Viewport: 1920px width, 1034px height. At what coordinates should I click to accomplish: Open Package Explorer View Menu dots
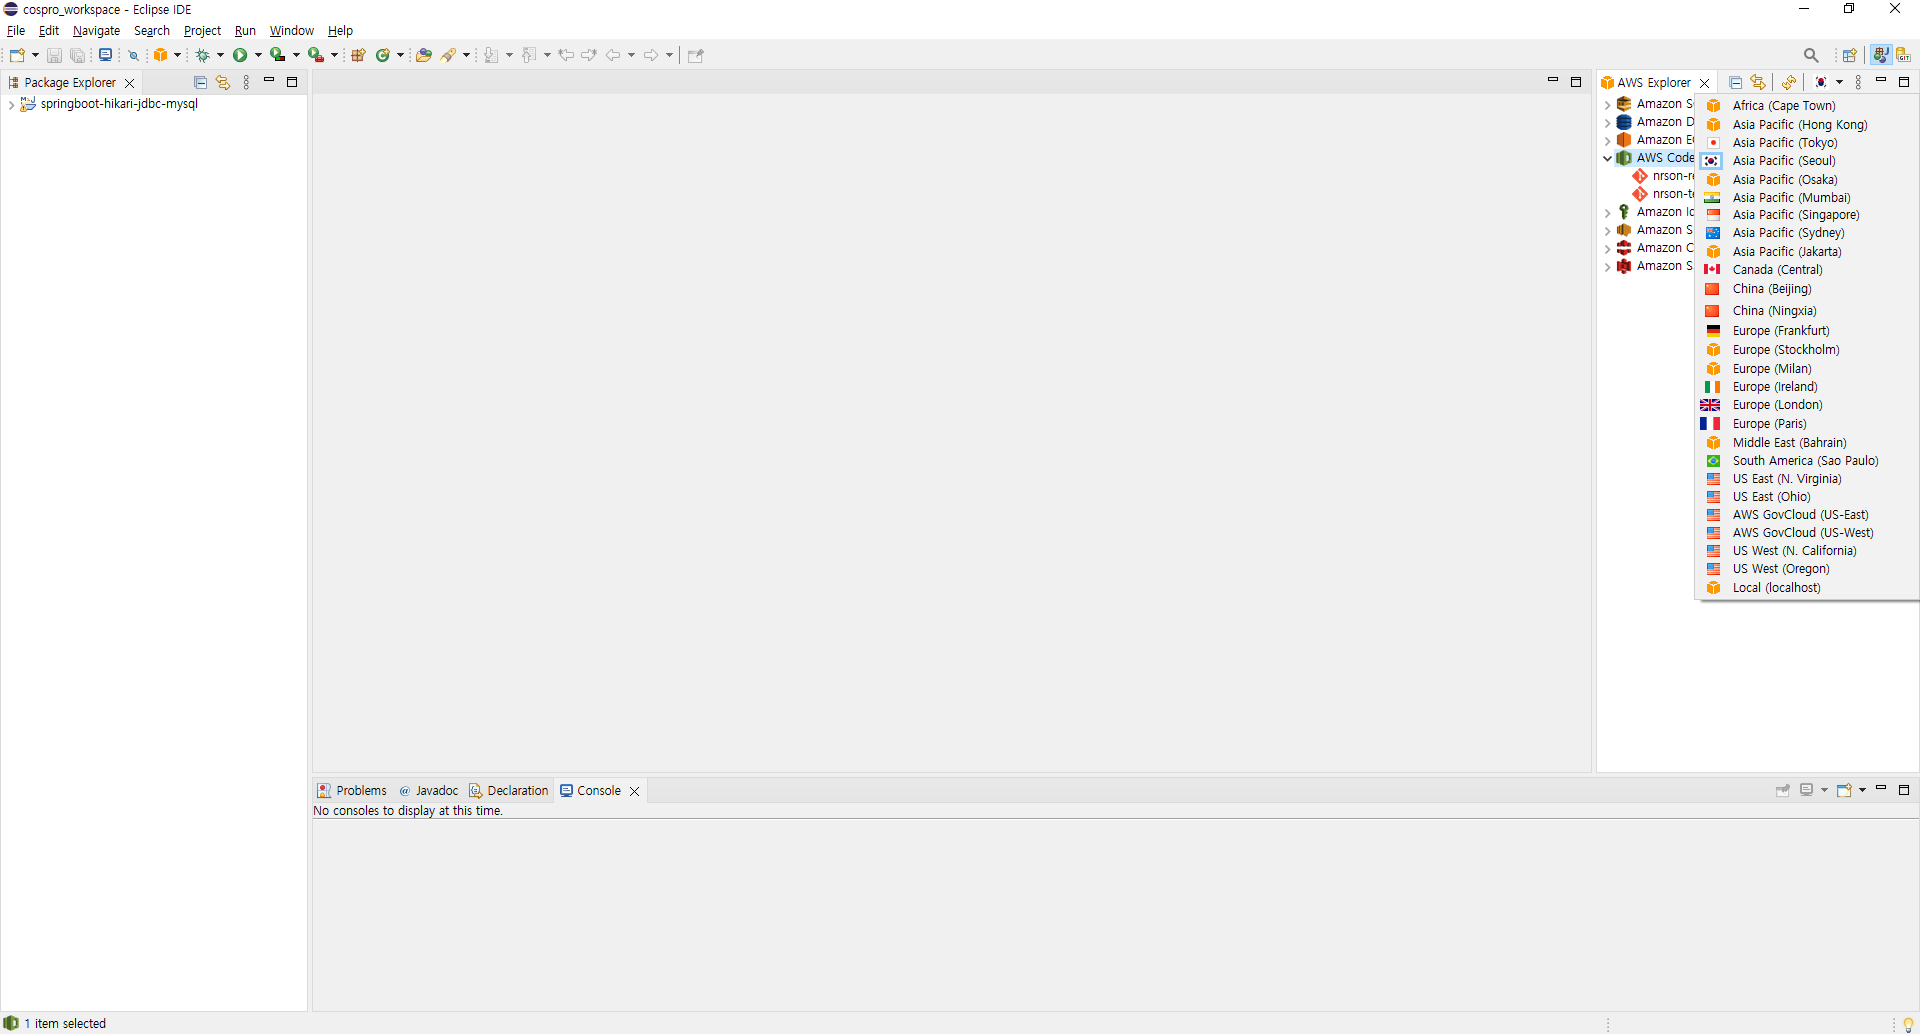coord(246,82)
